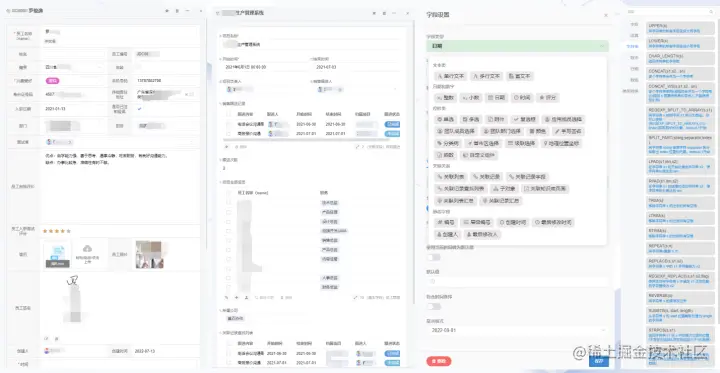The width and height of the screenshot is (720, 373).
Task: Open the employee photo thumbnail
Action: click(x=149, y=254)
